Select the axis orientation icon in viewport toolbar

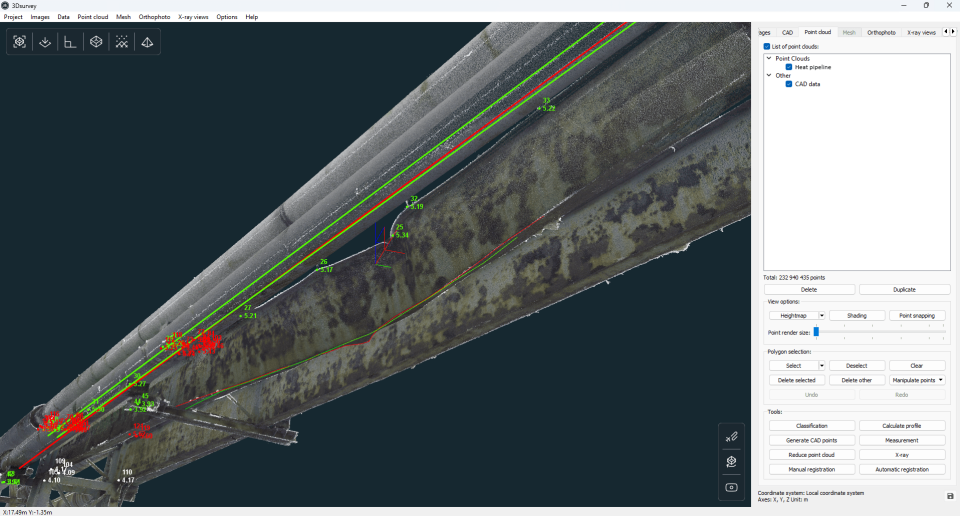[70, 42]
